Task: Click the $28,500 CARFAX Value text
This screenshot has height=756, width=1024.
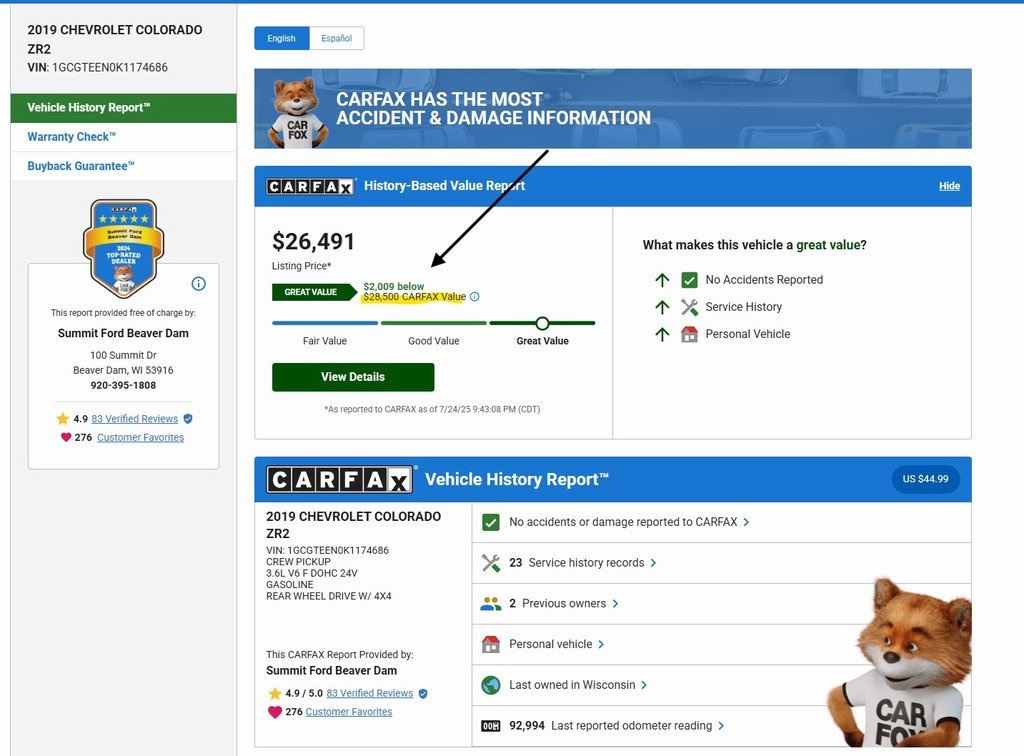Action: click(x=415, y=297)
